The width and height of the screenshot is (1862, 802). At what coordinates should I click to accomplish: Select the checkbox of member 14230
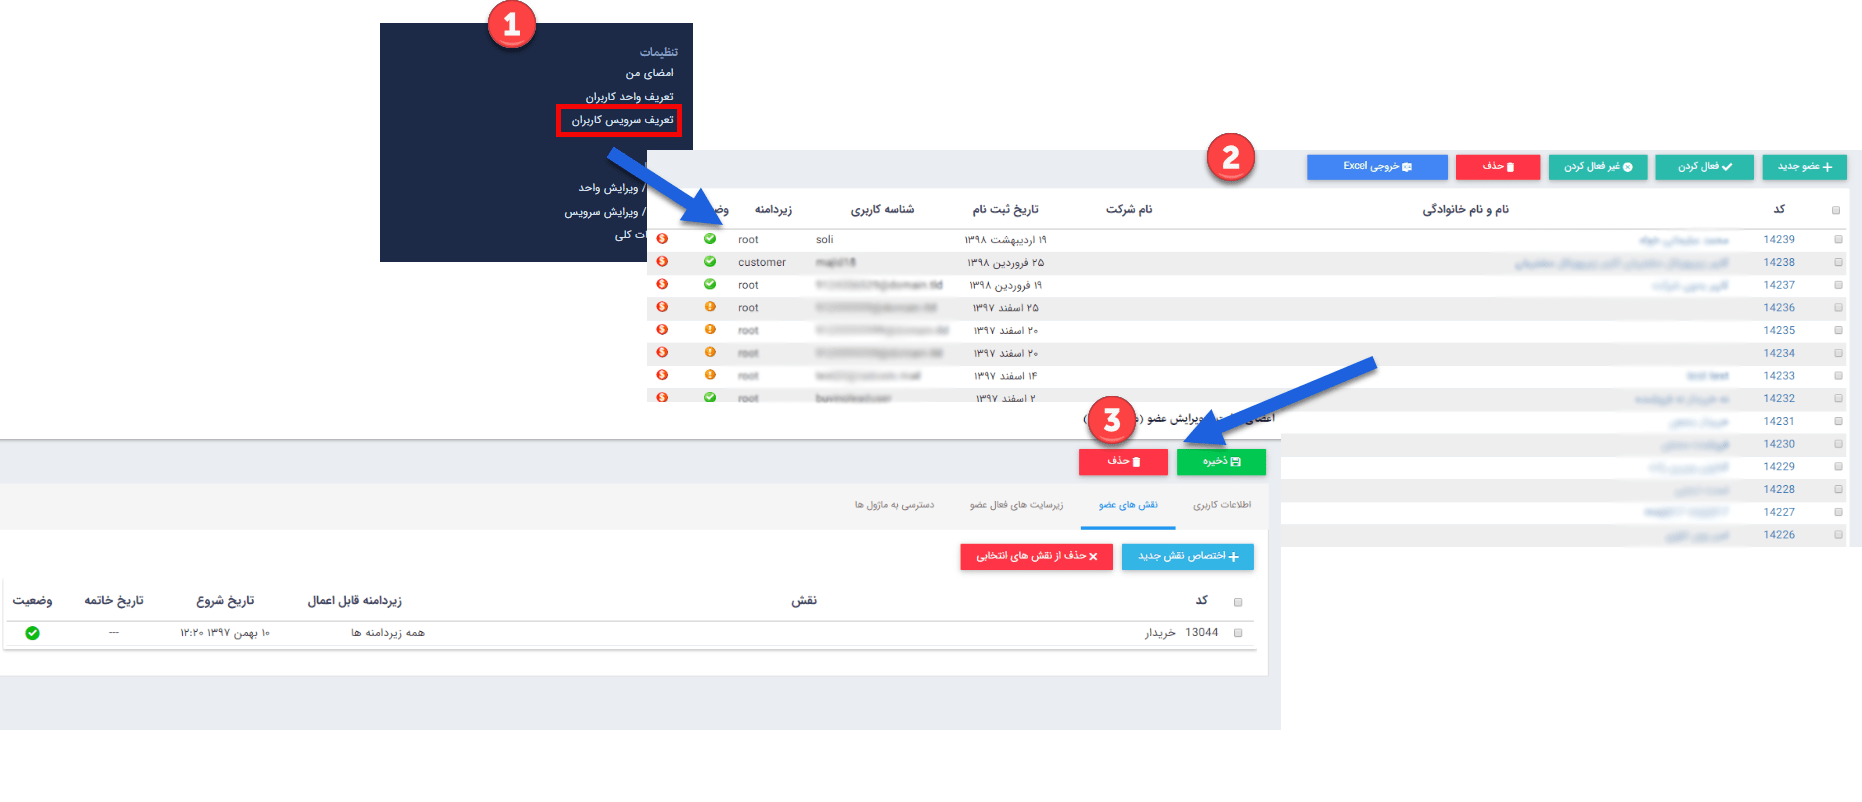(1838, 444)
